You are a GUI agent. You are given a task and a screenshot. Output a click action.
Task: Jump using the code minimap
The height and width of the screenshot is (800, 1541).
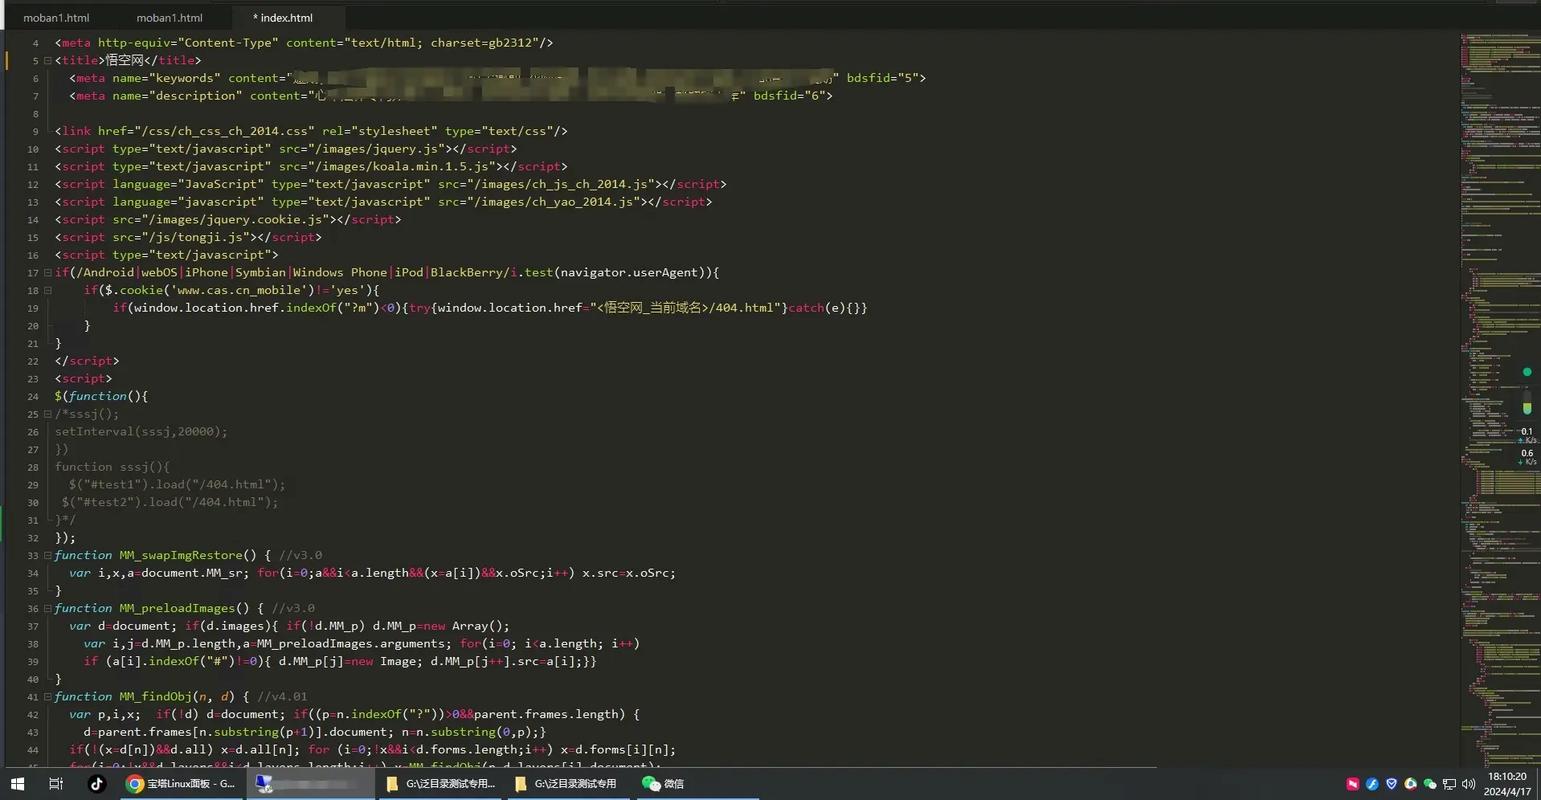[x=1500, y=400]
